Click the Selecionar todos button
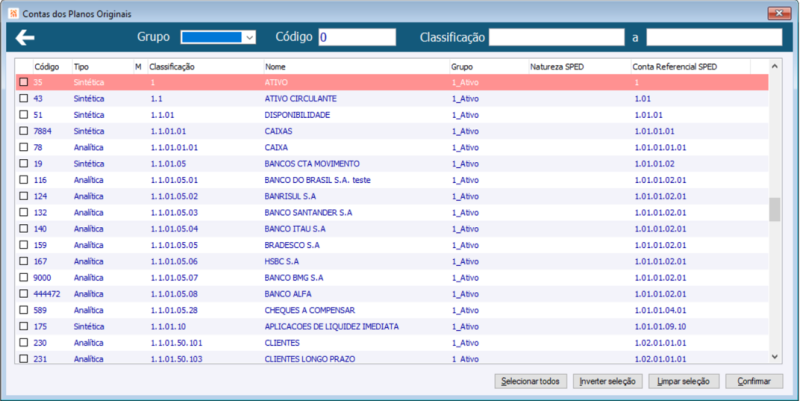Image resolution: width=800 pixels, height=401 pixels. (531, 381)
